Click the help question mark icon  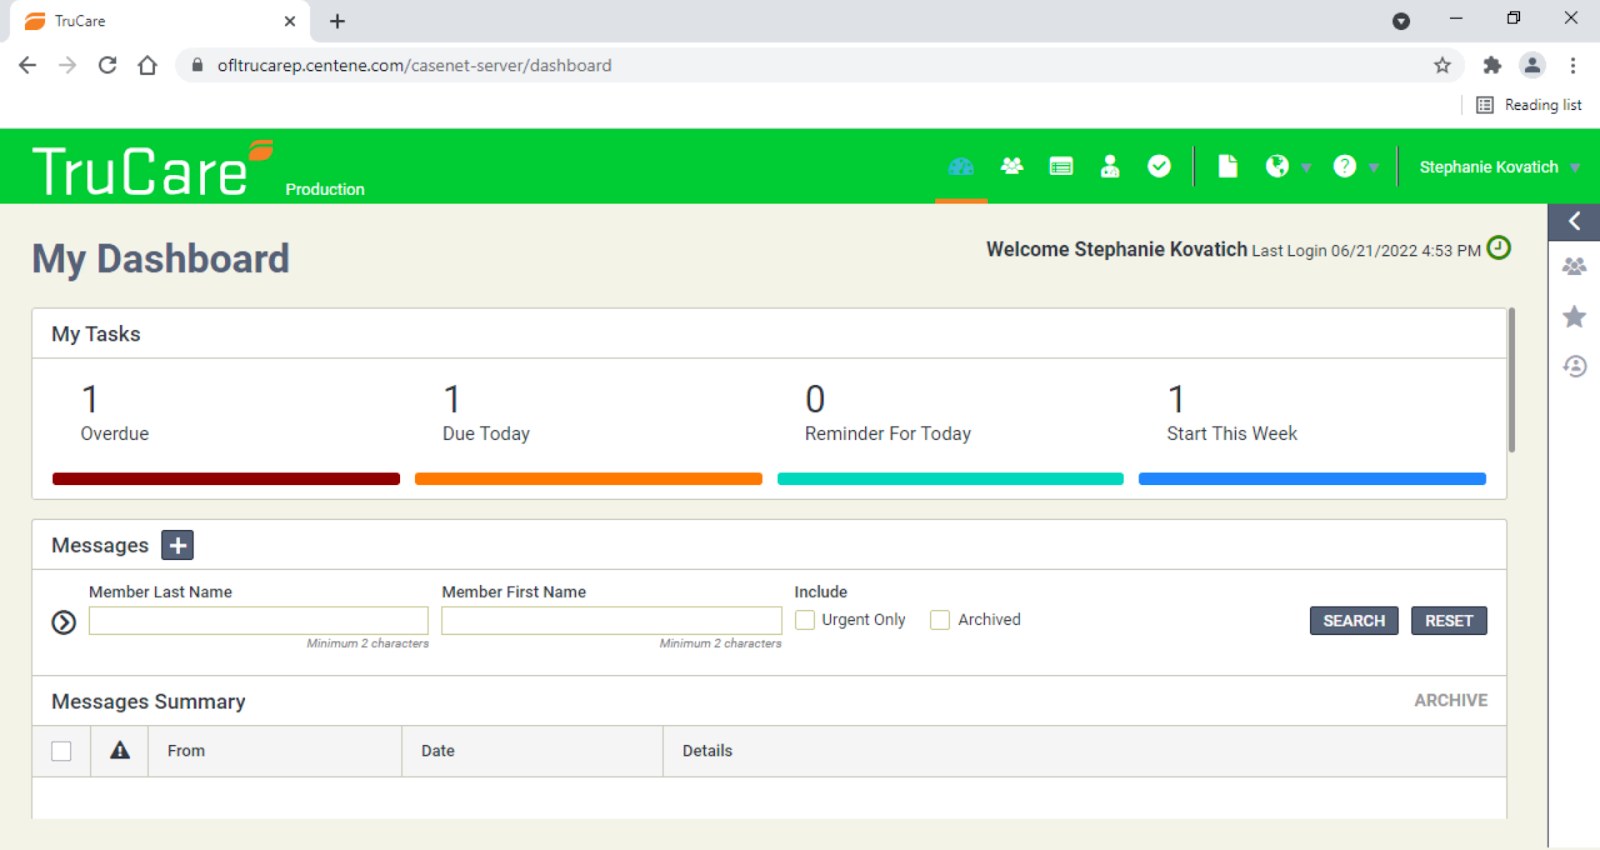pos(1345,166)
